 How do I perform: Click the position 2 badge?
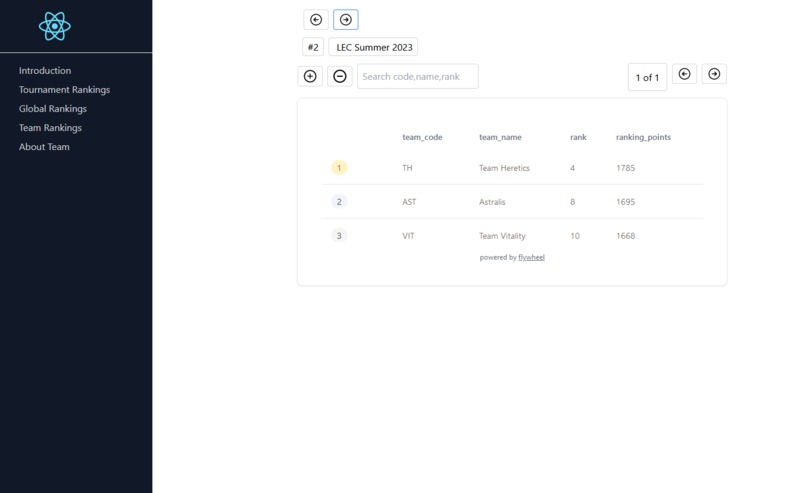pos(339,202)
